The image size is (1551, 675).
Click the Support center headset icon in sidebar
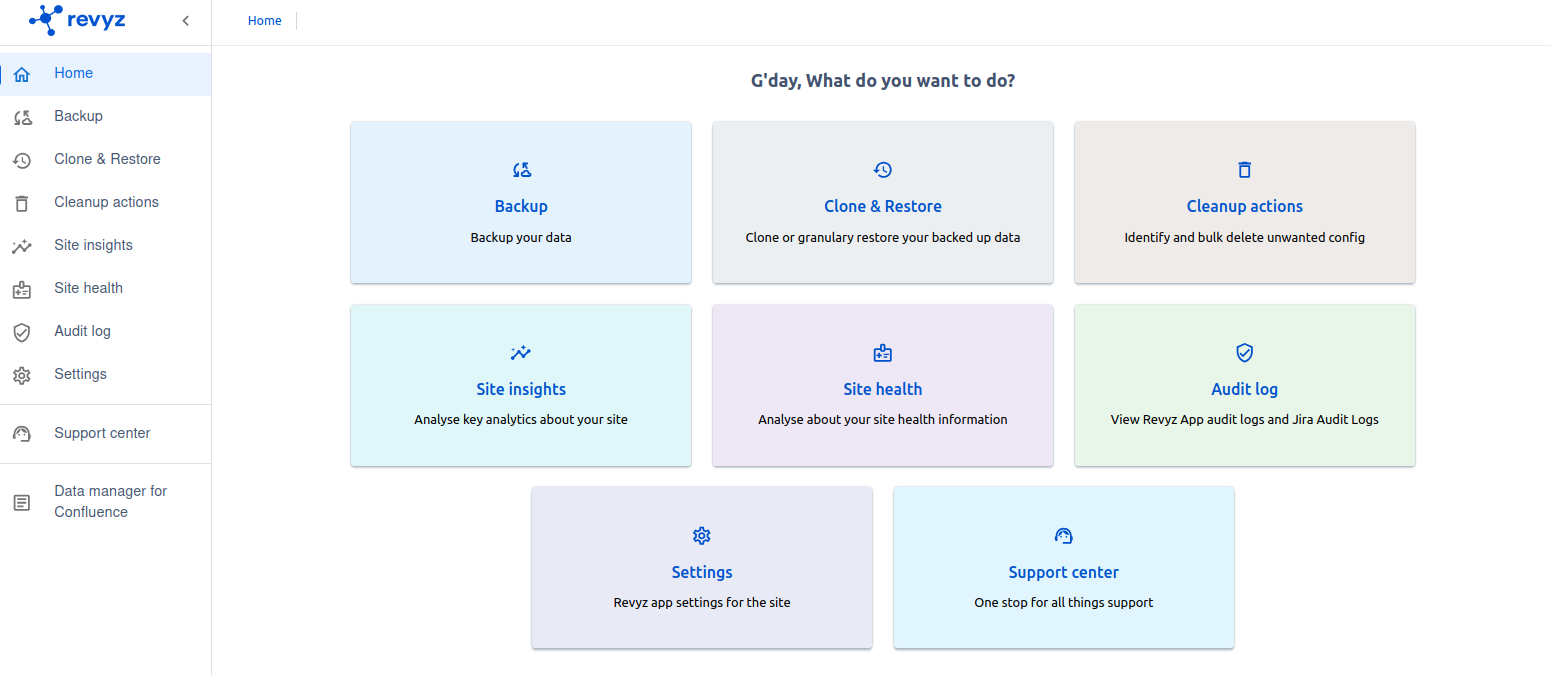[22, 434]
